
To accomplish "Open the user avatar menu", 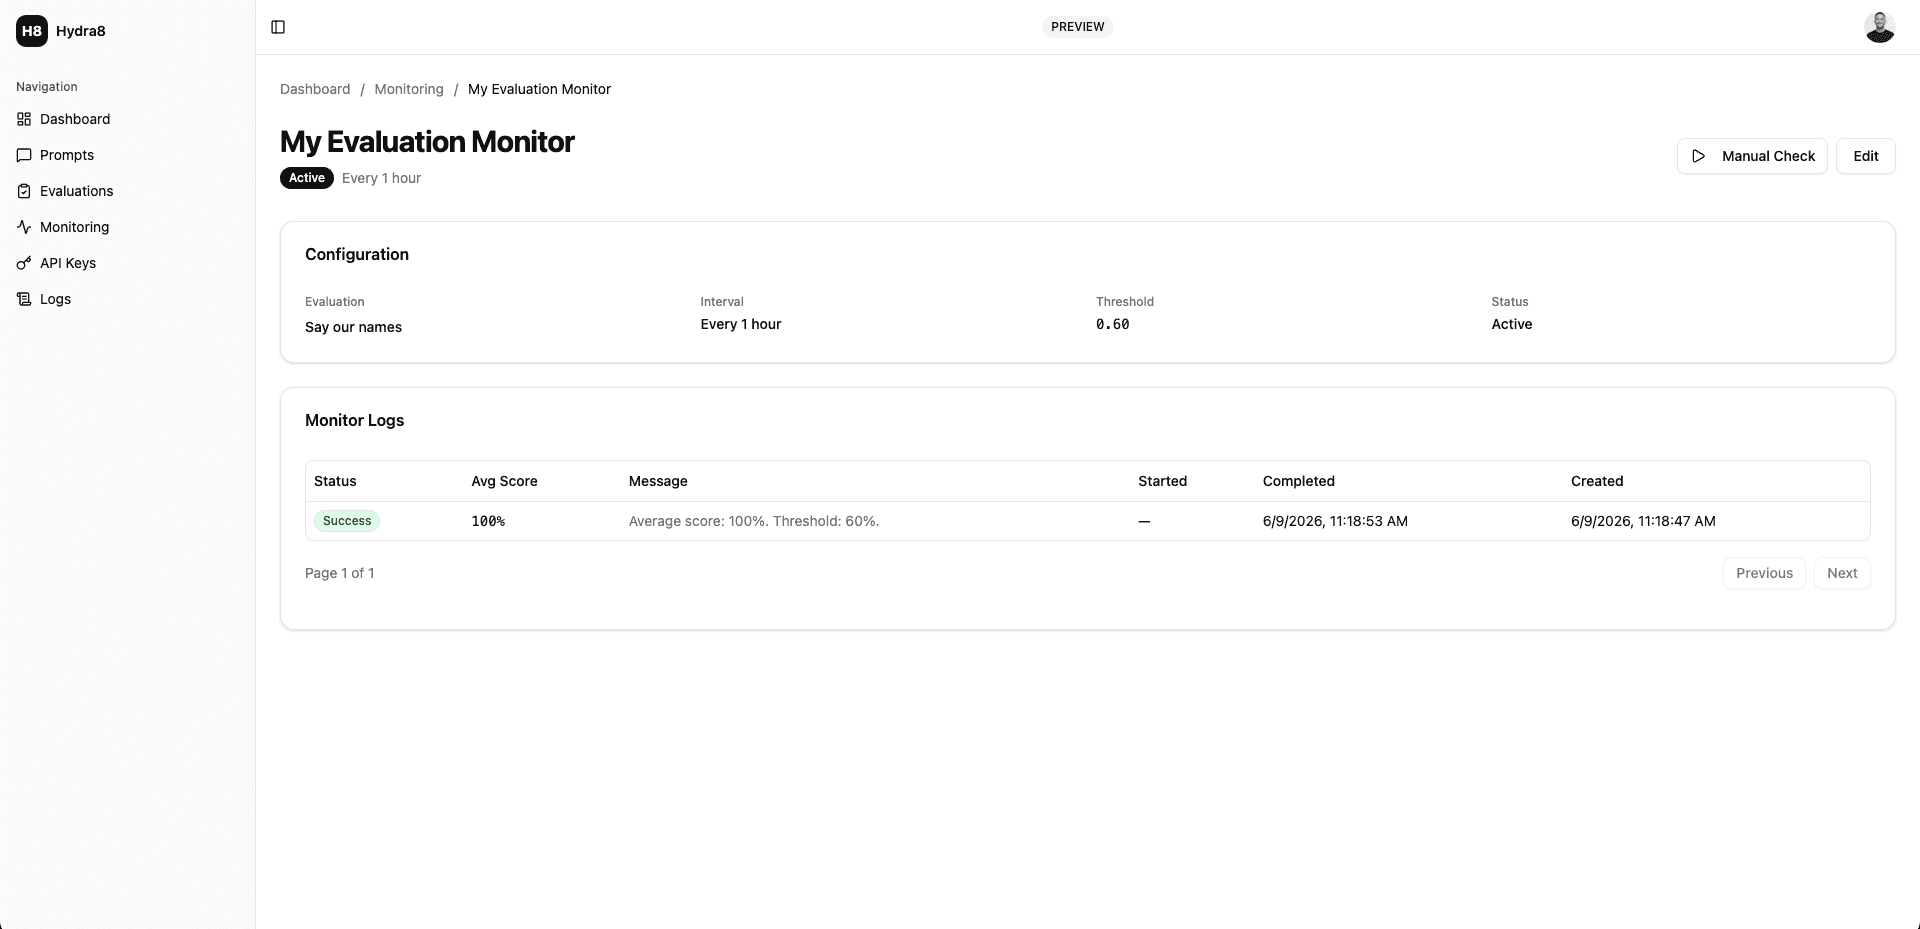I will pyautogui.click(x=1879, y=27).
